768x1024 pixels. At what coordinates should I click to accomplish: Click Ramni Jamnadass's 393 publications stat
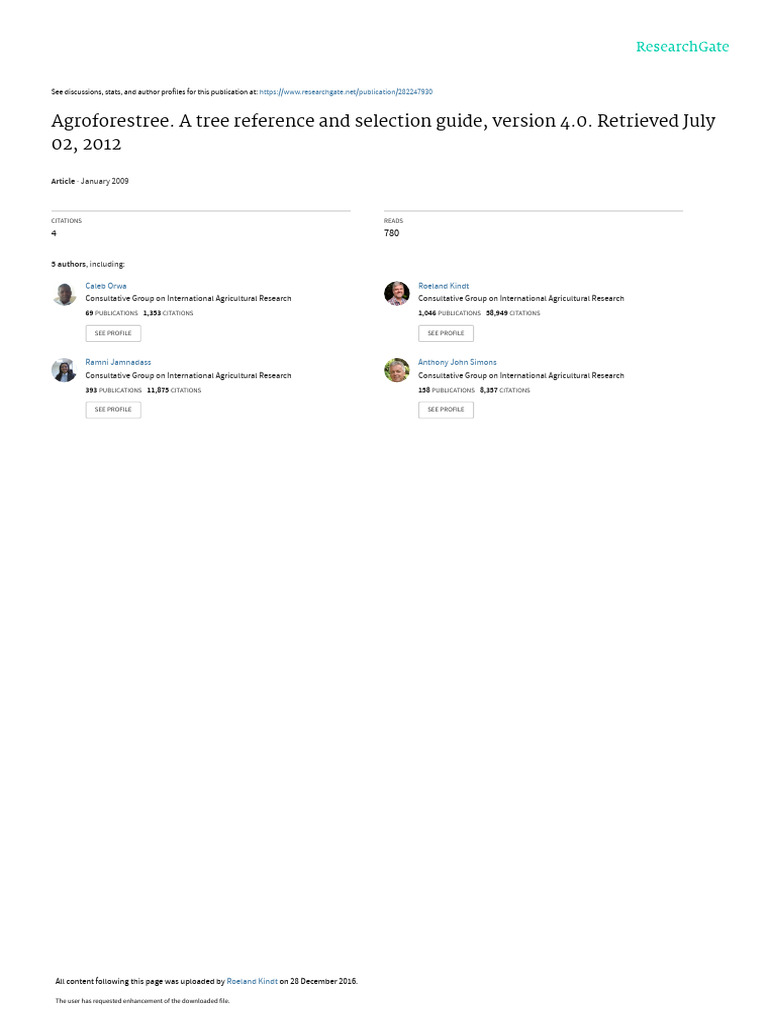[x=114, y=391]
